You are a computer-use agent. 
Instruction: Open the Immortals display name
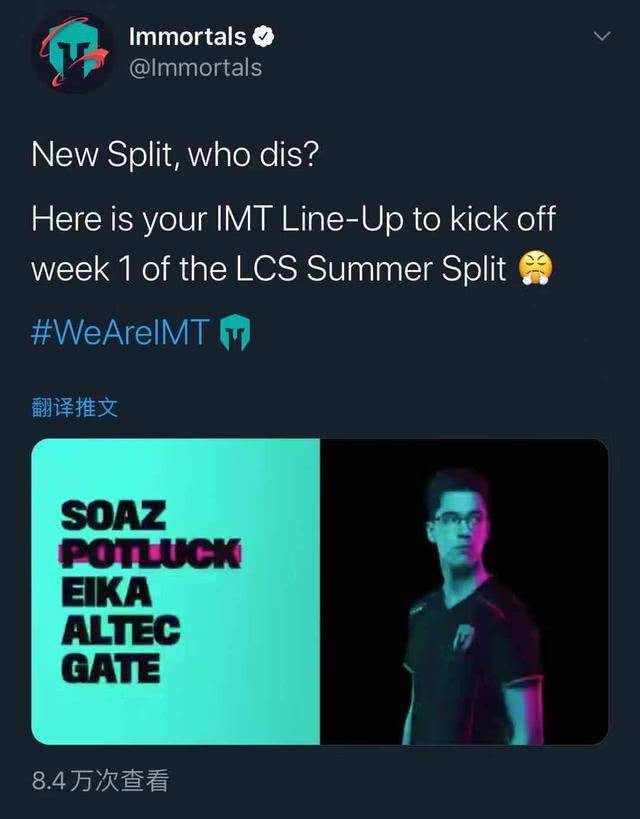click(x=187, y=37)
